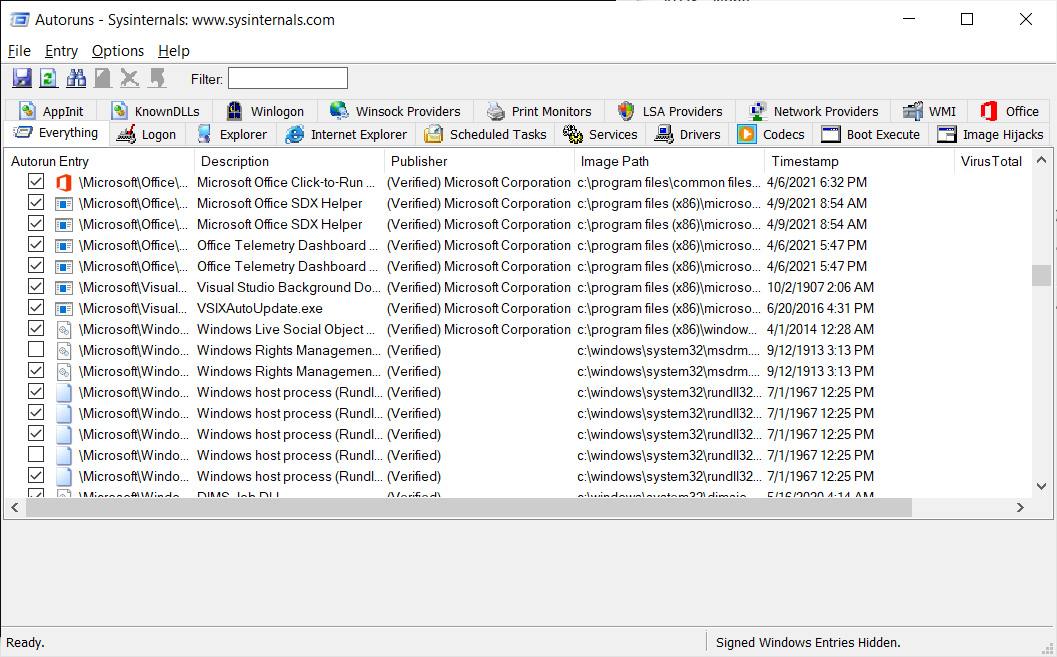This screenshot has width=1057, height=657.
Task: Click Signed Windows Entries Hidden status text
Action: 808,642
